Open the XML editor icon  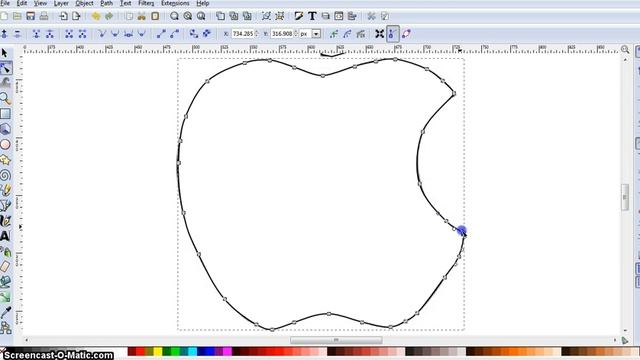(x=339, y=16)
